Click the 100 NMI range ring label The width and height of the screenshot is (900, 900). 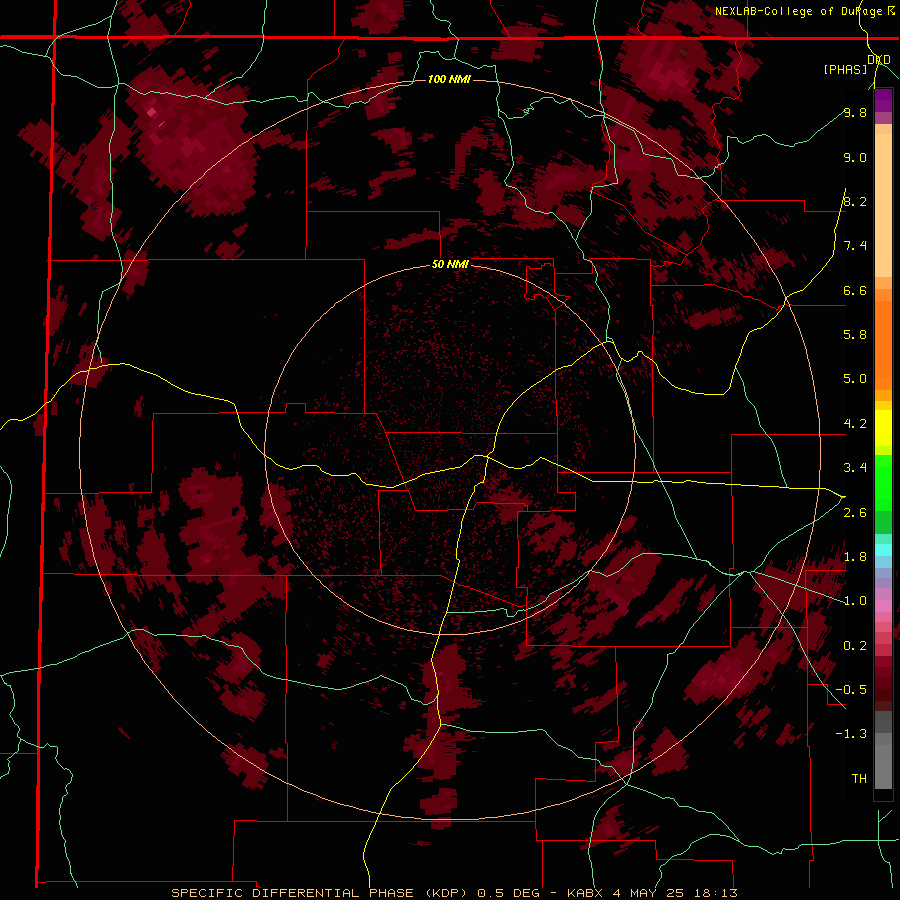pos(449,79)
